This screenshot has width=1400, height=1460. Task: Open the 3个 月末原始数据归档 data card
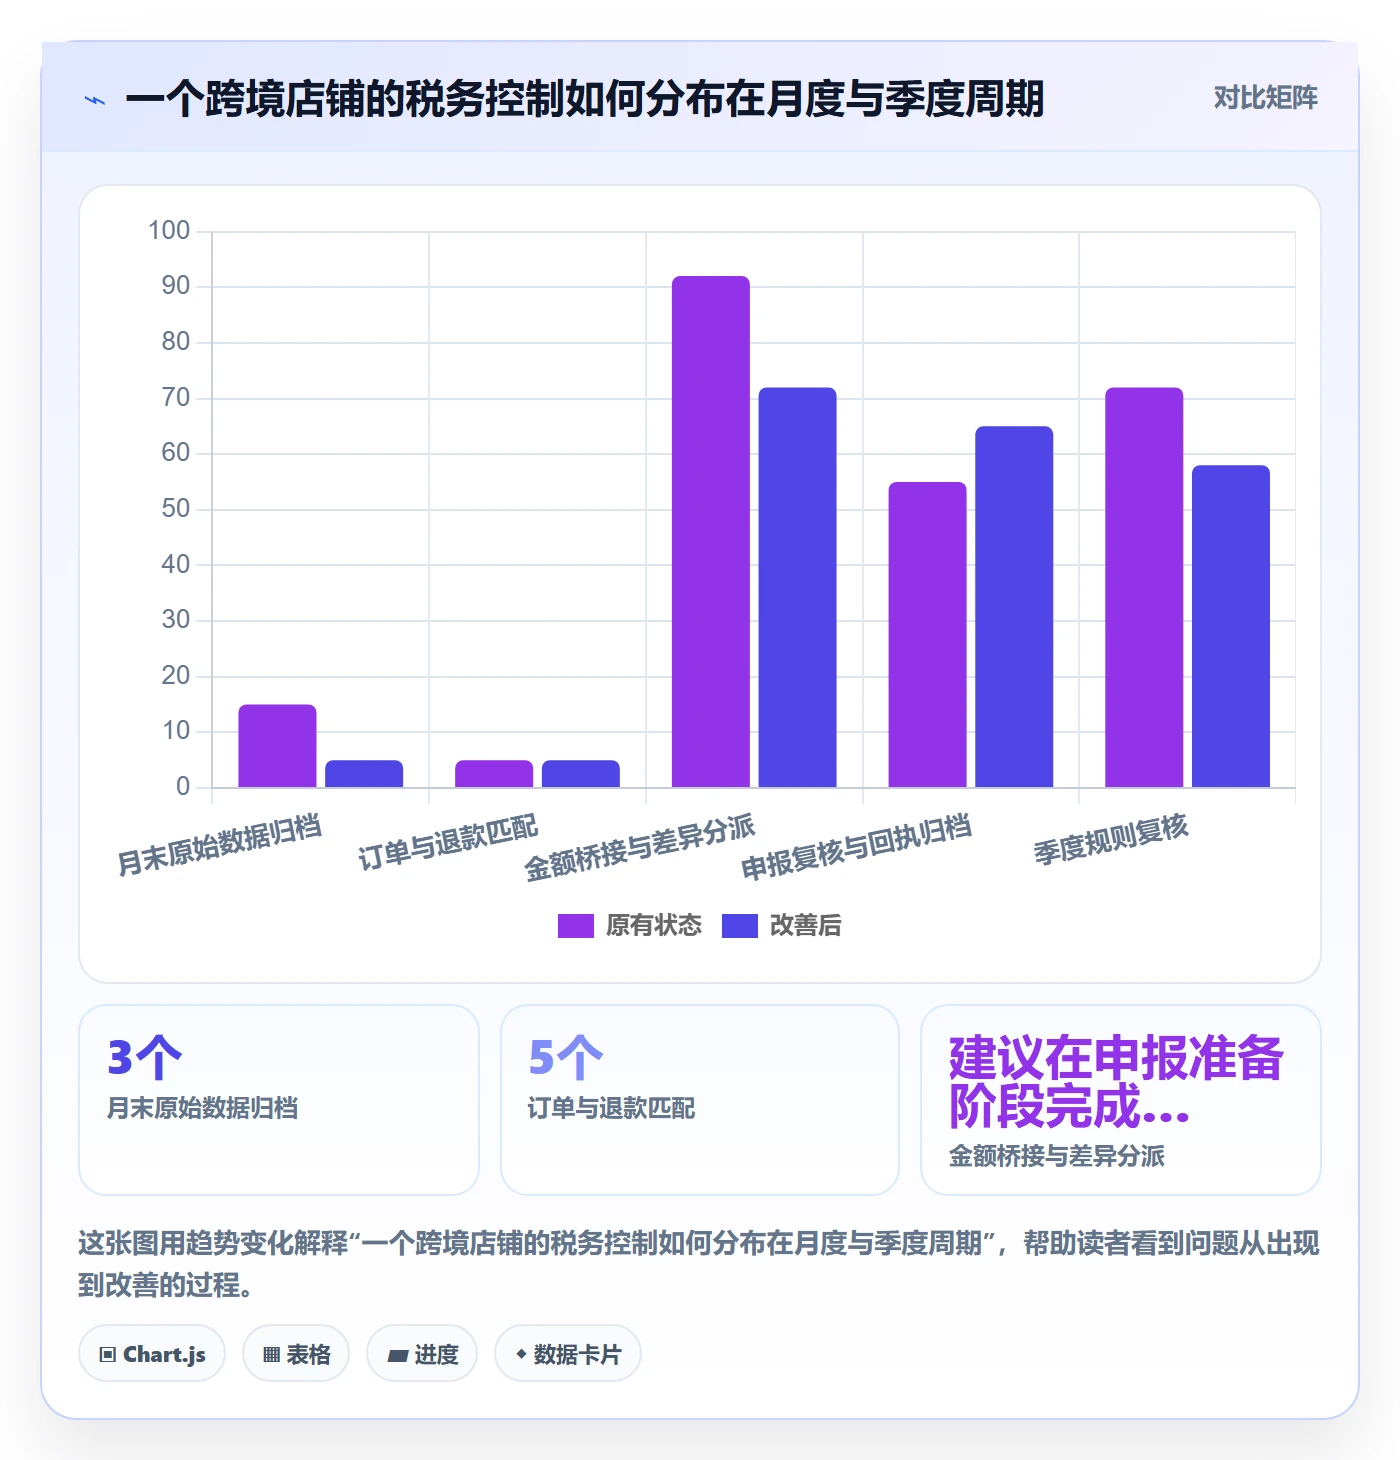click(279, 1100)
